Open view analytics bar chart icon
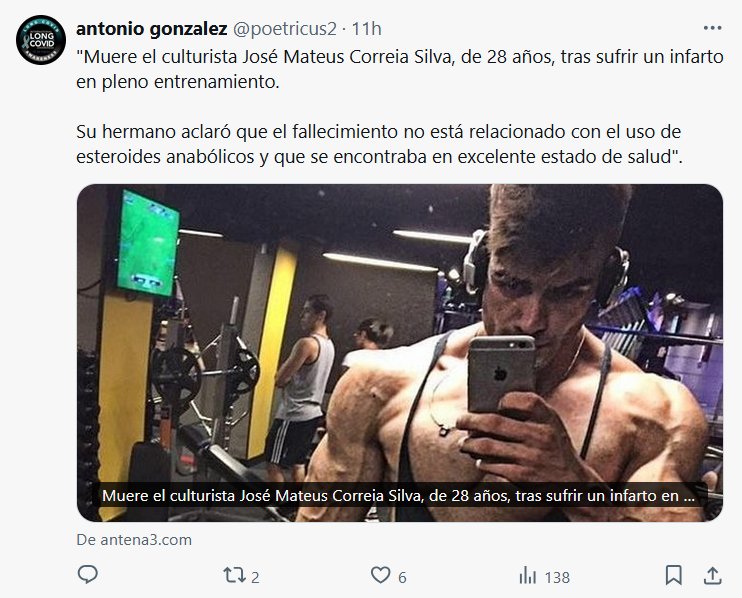The image size is (742, 598). click(x=527, y=575)
